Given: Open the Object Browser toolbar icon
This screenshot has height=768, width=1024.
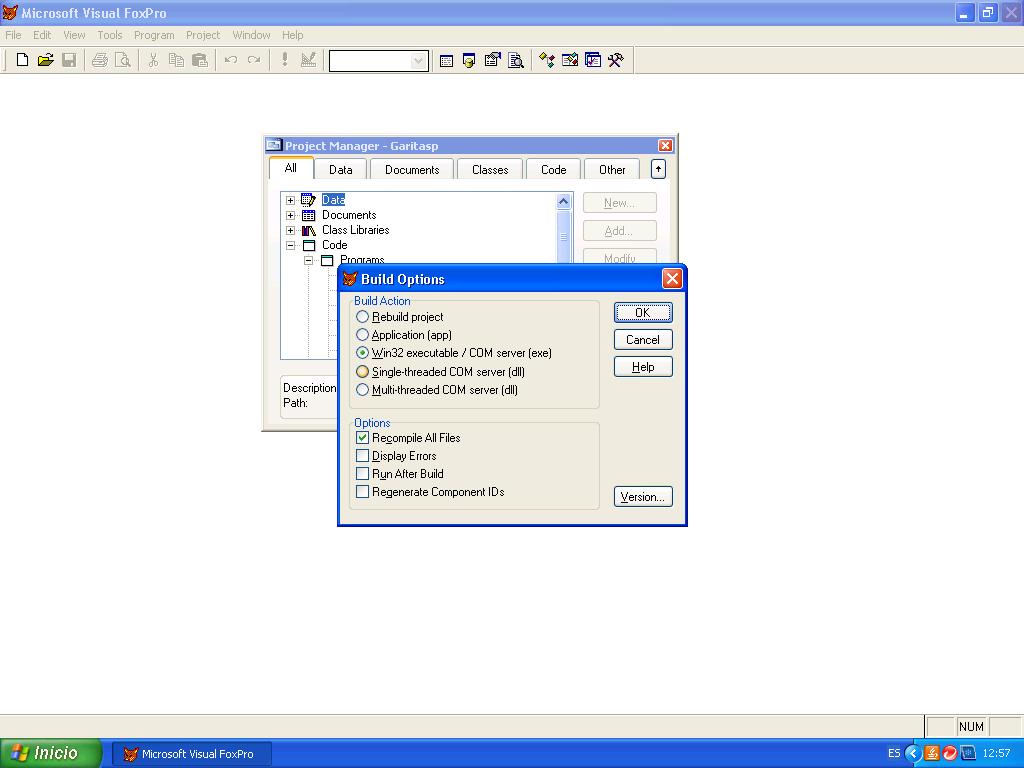Looking at the screenshot, I should (x=569, y=61).
